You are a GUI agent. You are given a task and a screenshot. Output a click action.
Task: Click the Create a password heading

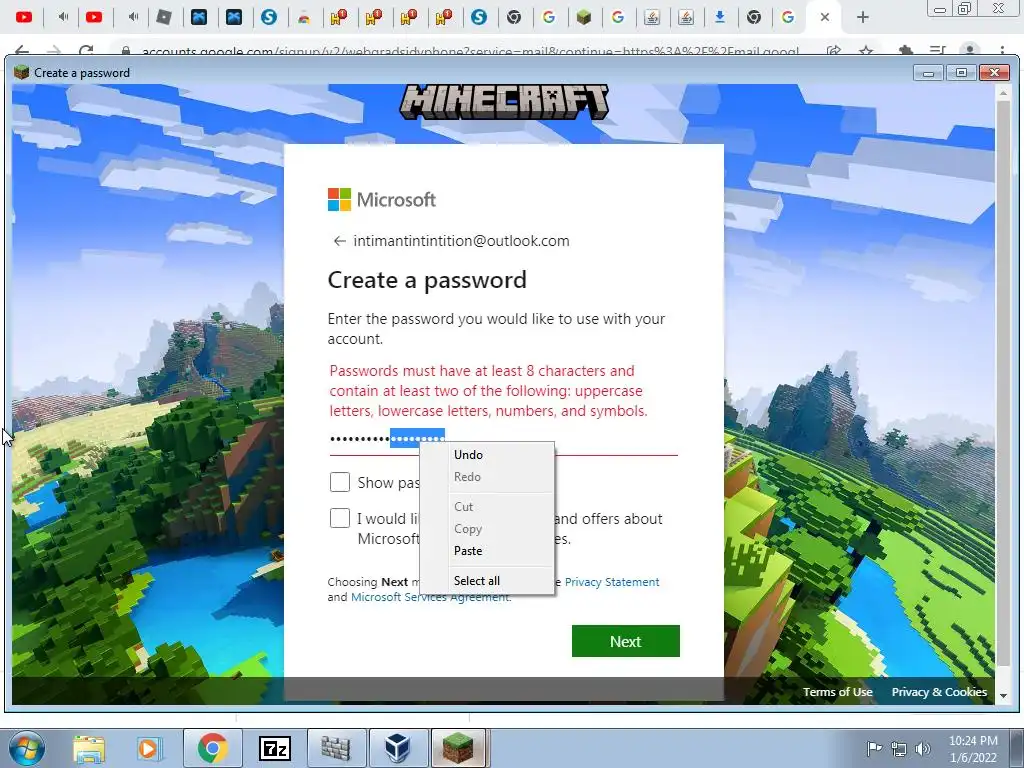(x=426, y=280)
